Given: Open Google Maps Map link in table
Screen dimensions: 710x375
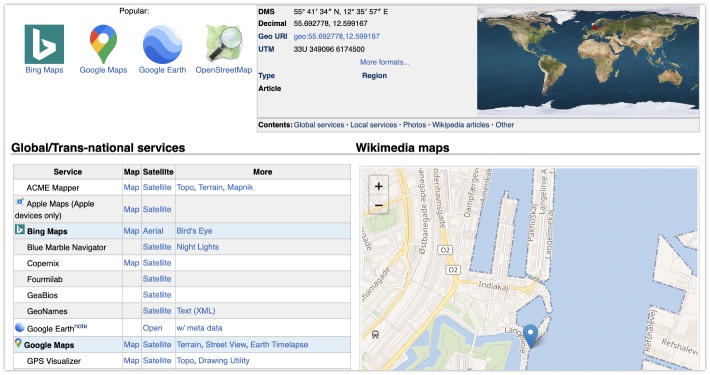Looking at the screenshot, I should tap(131, 344).
